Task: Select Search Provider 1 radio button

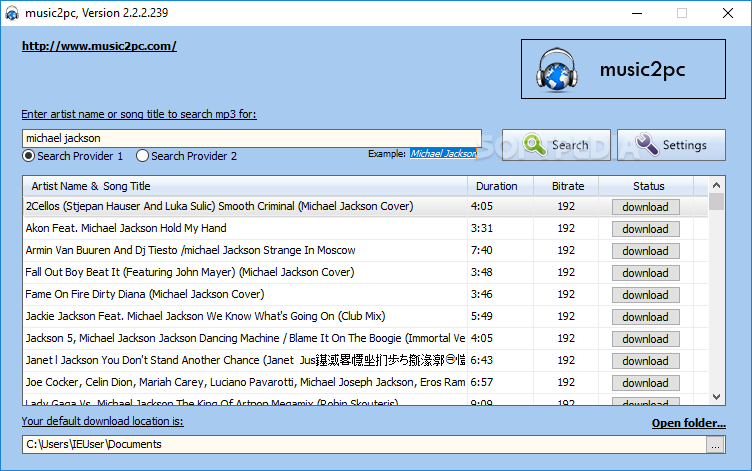Action: pyautogui.click(x=29, y=156)
